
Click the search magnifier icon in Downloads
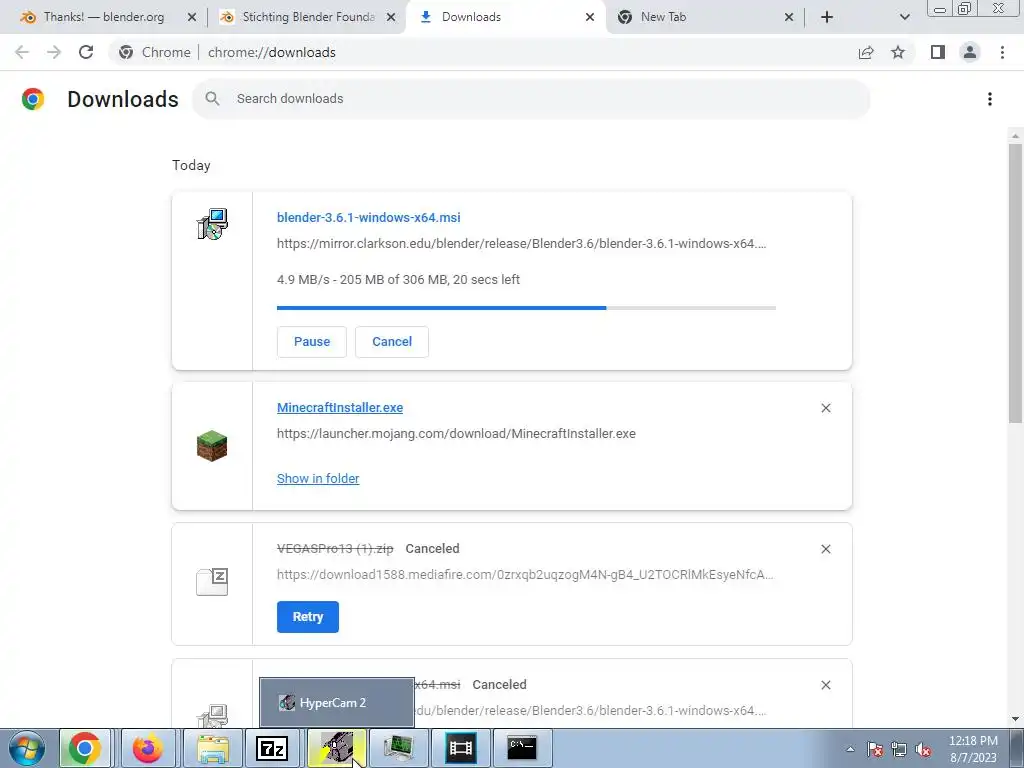coord(212,99)
